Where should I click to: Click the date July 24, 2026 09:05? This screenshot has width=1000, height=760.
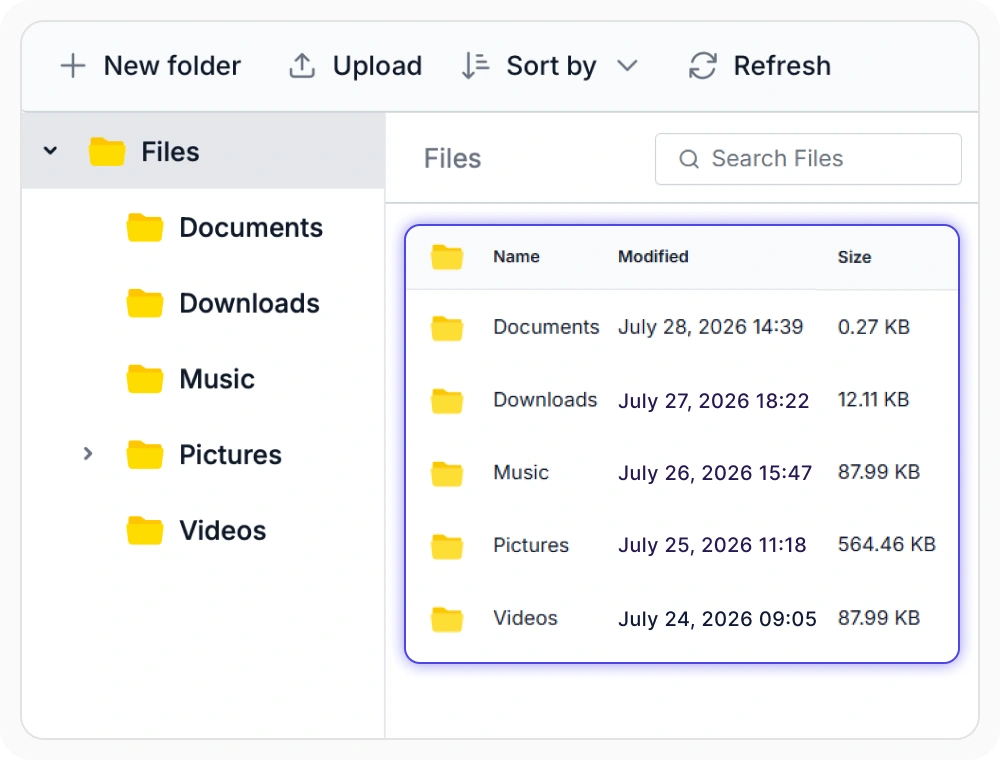(x=717, y=619)
